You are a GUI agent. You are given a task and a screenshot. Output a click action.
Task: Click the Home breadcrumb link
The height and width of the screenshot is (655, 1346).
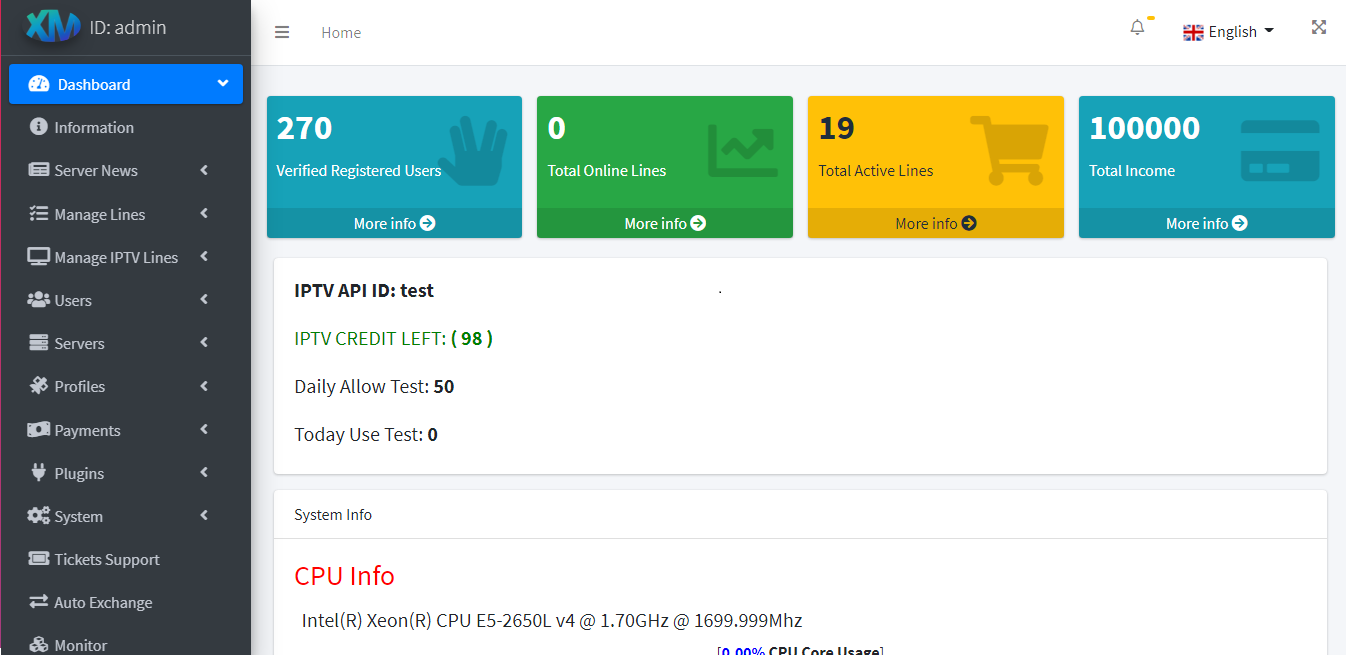coord(341,32)
